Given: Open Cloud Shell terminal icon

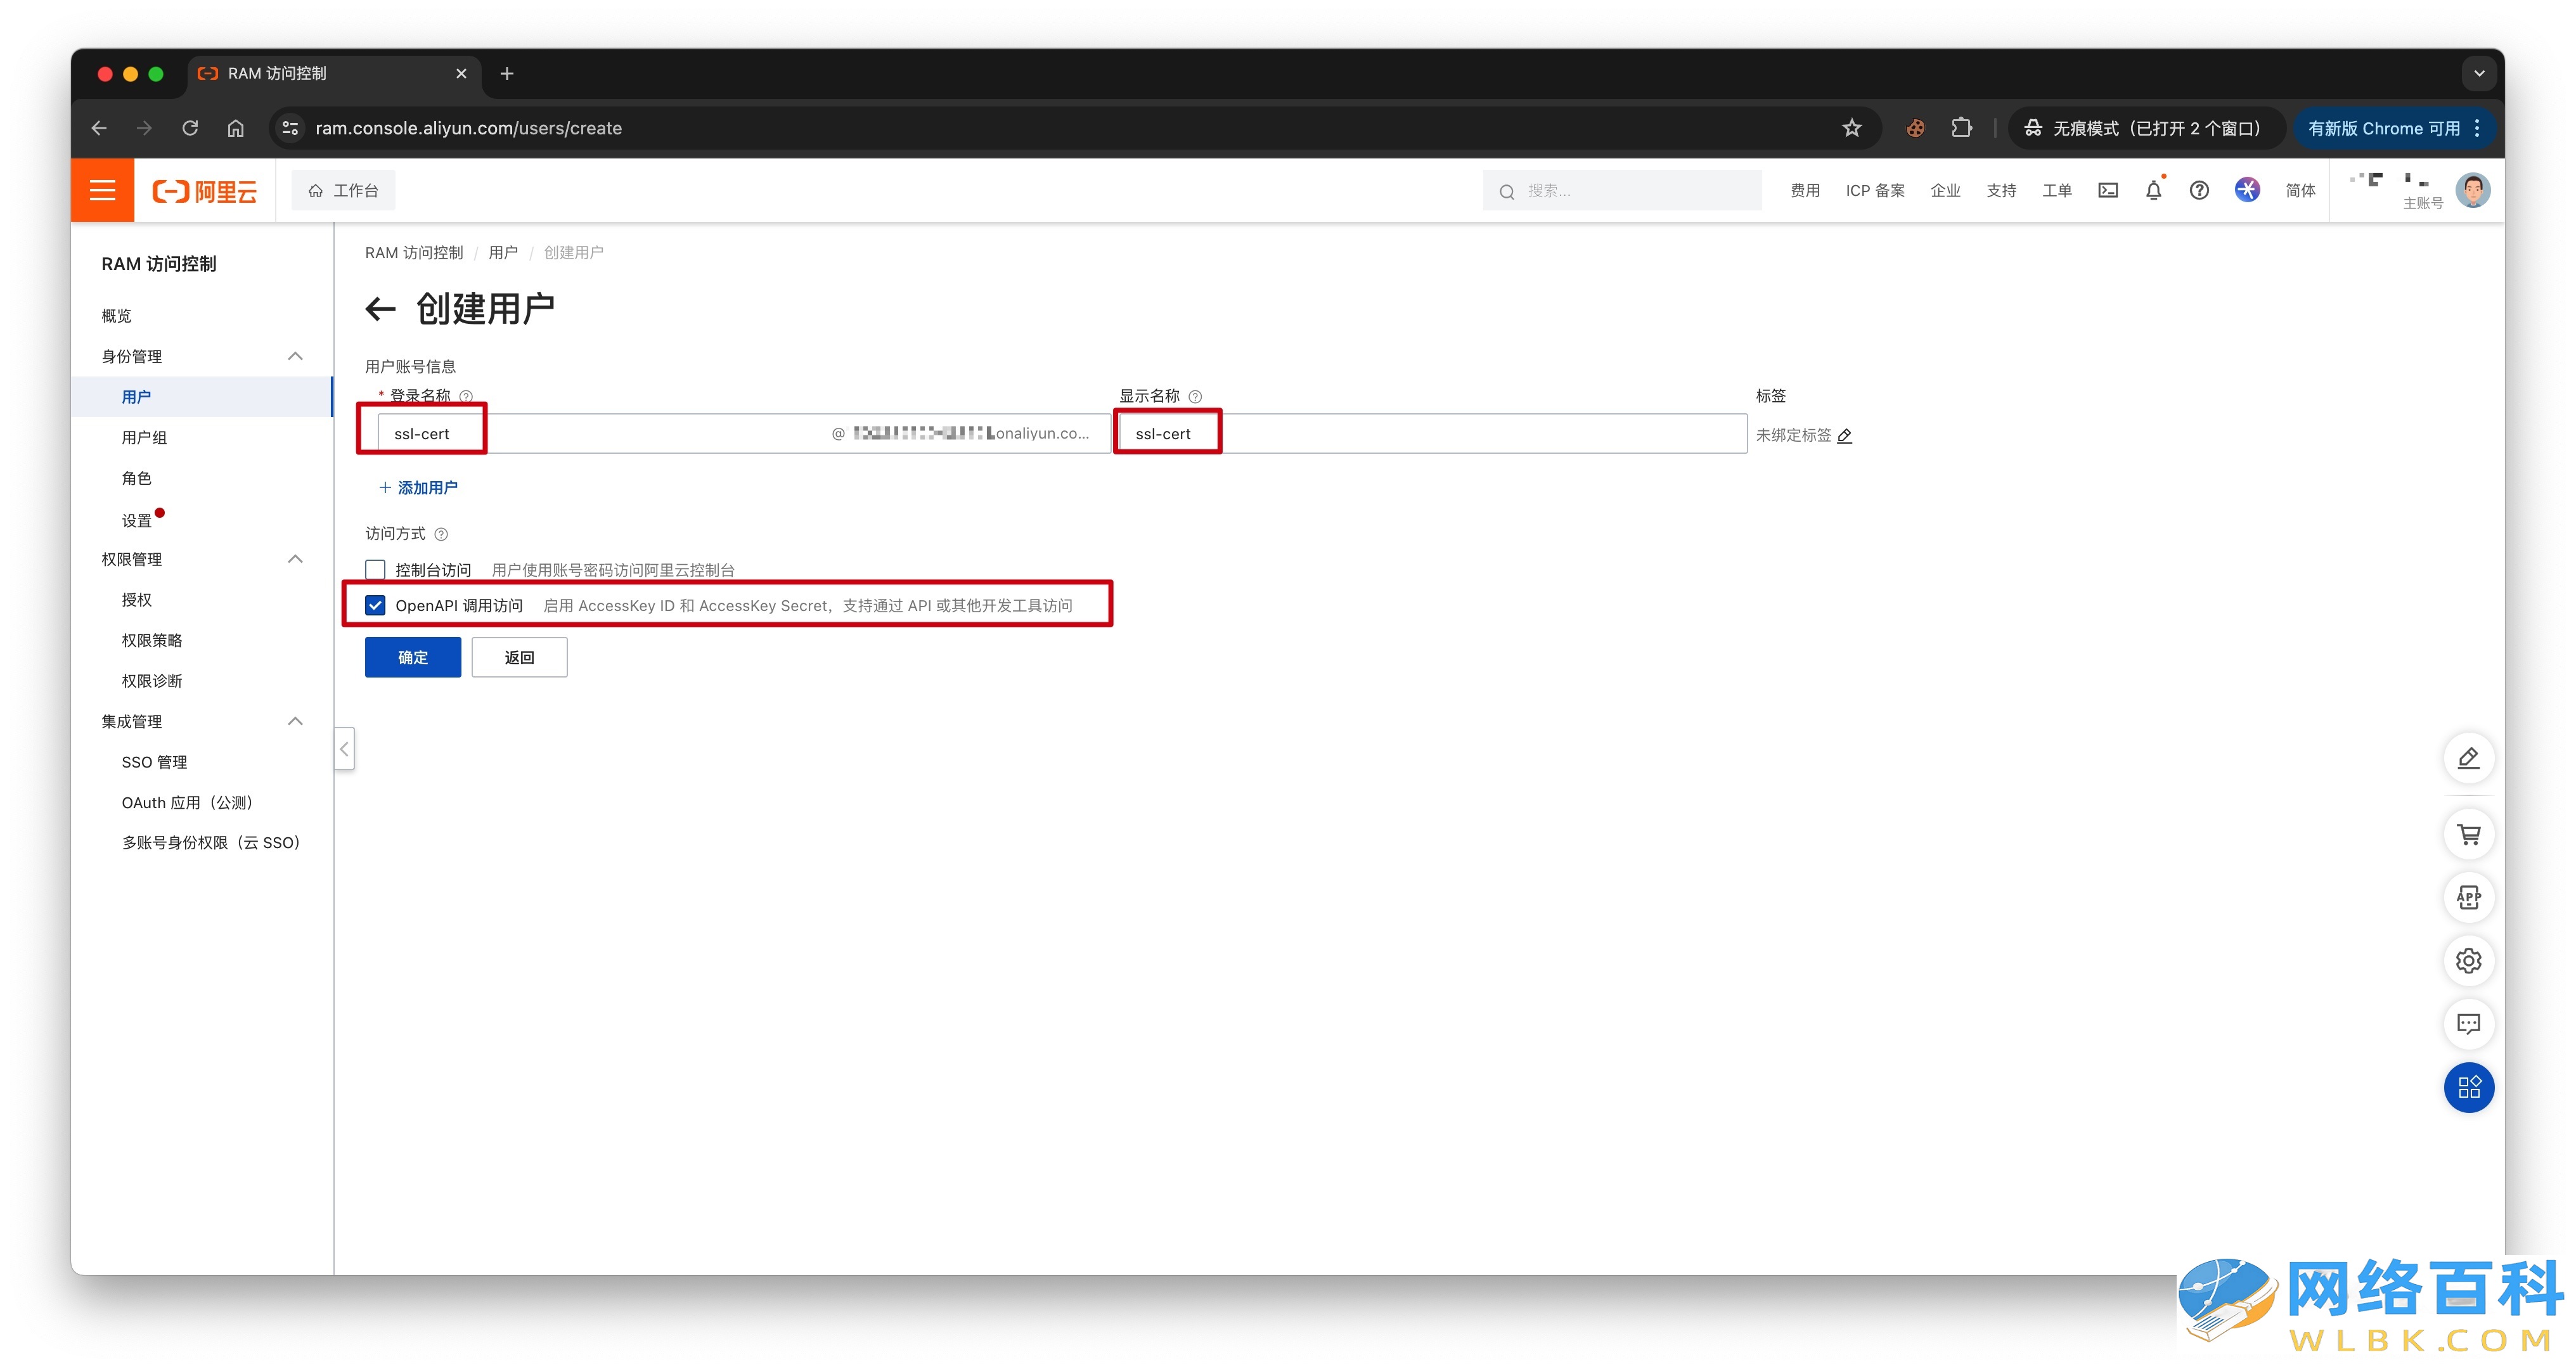Looking at the screenshot, I should coord(2107,190).
